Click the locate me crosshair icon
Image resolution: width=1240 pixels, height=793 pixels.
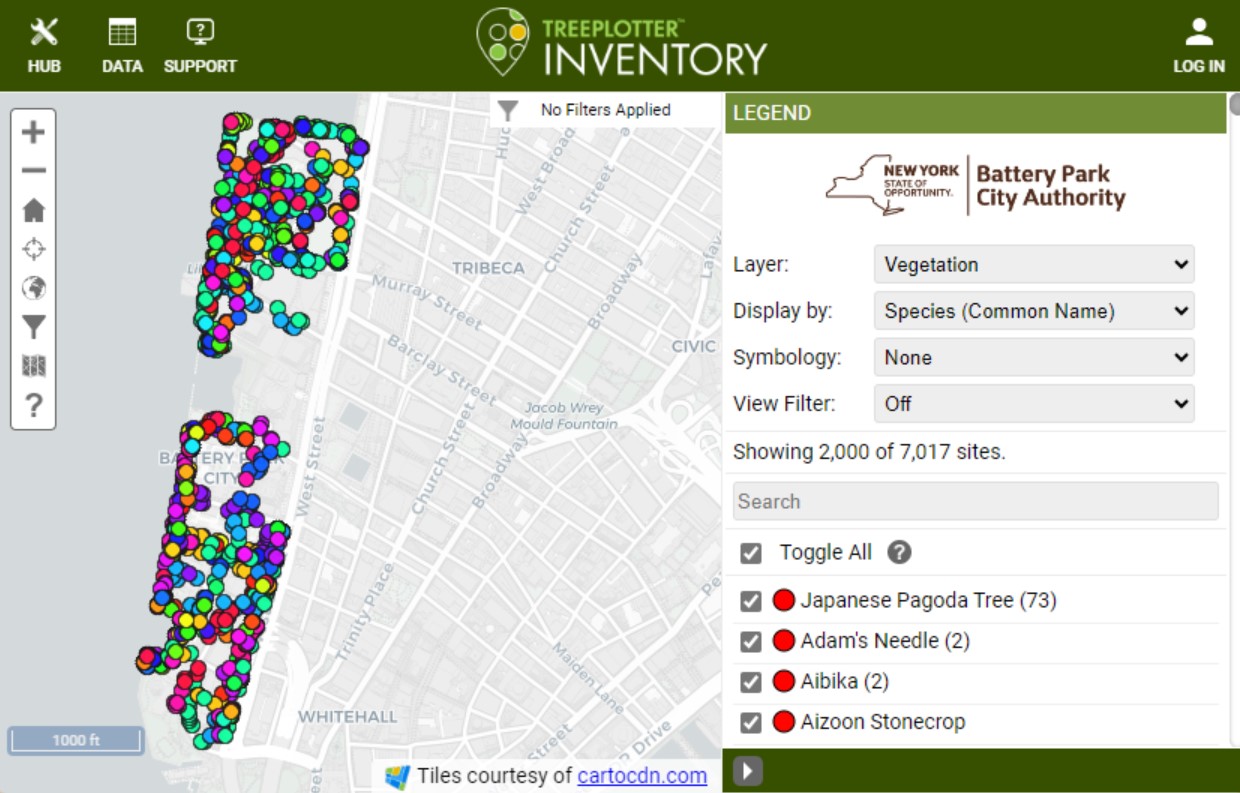pyautogui.click(x=33, y=249)
